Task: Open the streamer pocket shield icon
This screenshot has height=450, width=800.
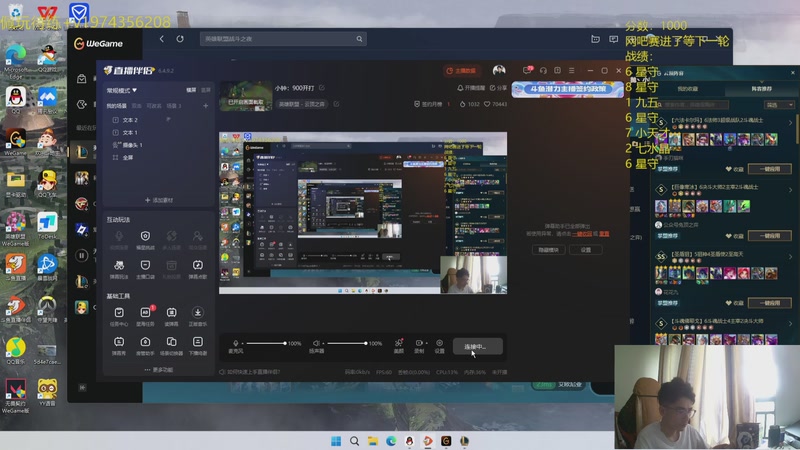Action: (145, 265)
